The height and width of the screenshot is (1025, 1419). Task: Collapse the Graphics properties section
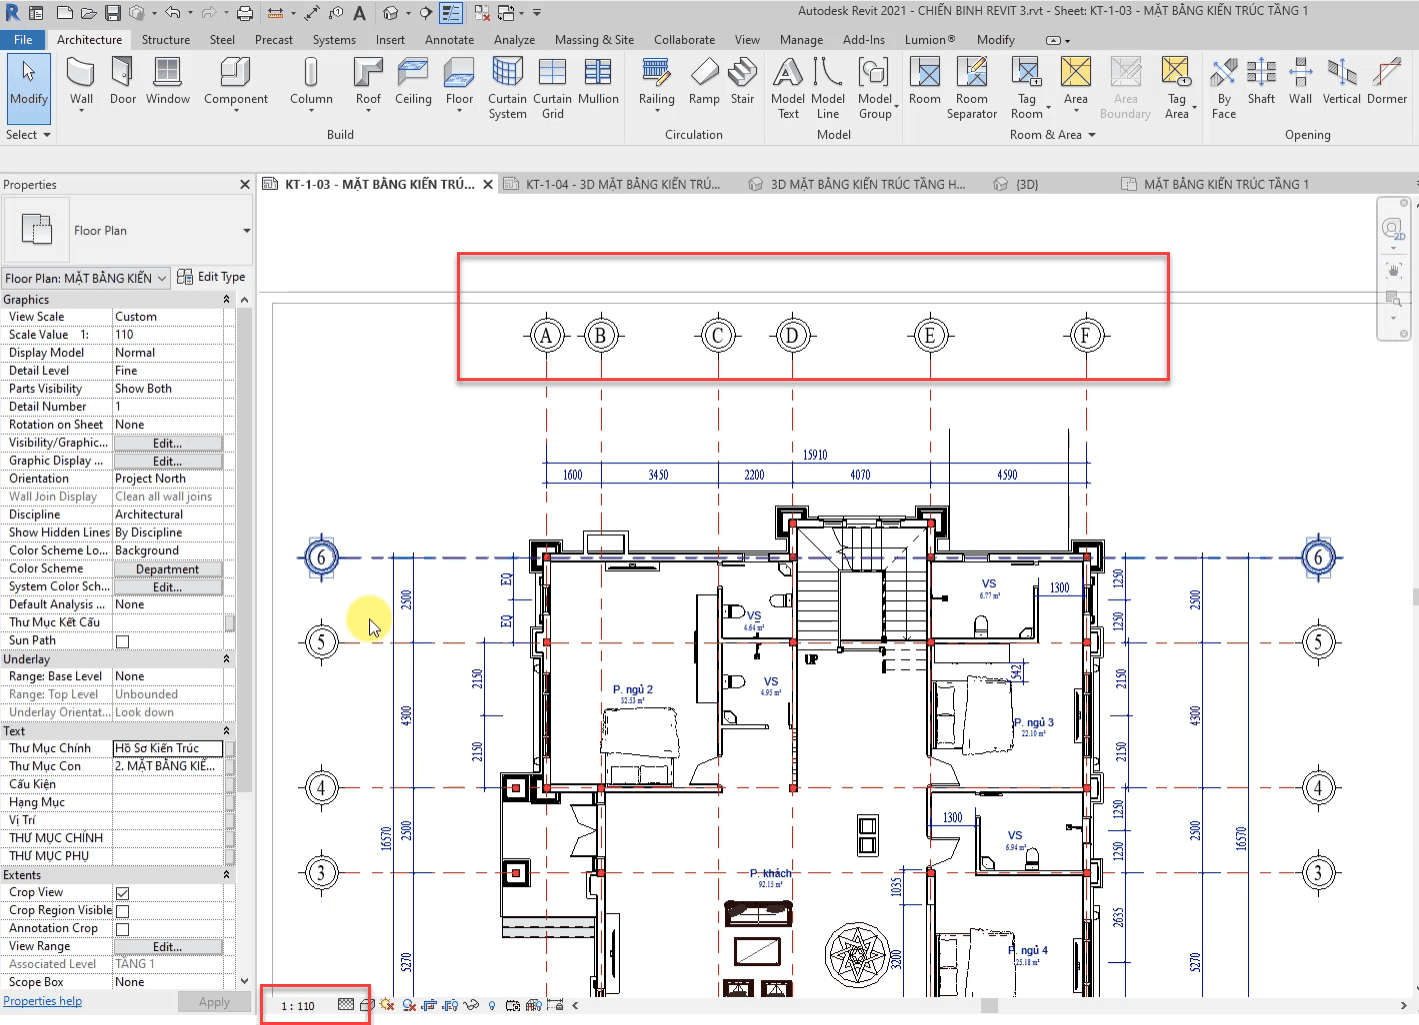(226, 300)
